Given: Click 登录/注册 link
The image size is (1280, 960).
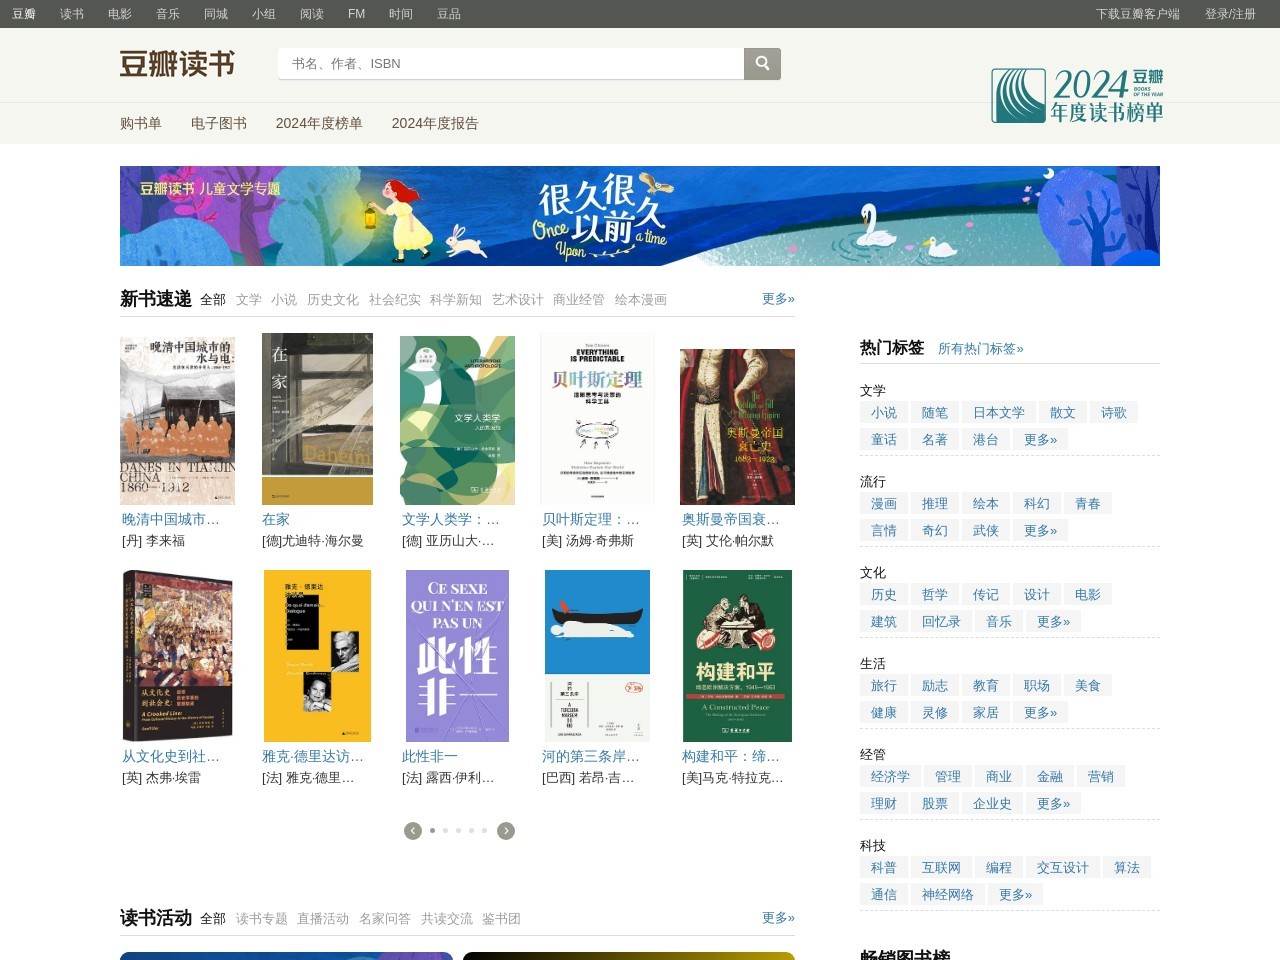Looking at the screenshot, I should click(1230, 14).
